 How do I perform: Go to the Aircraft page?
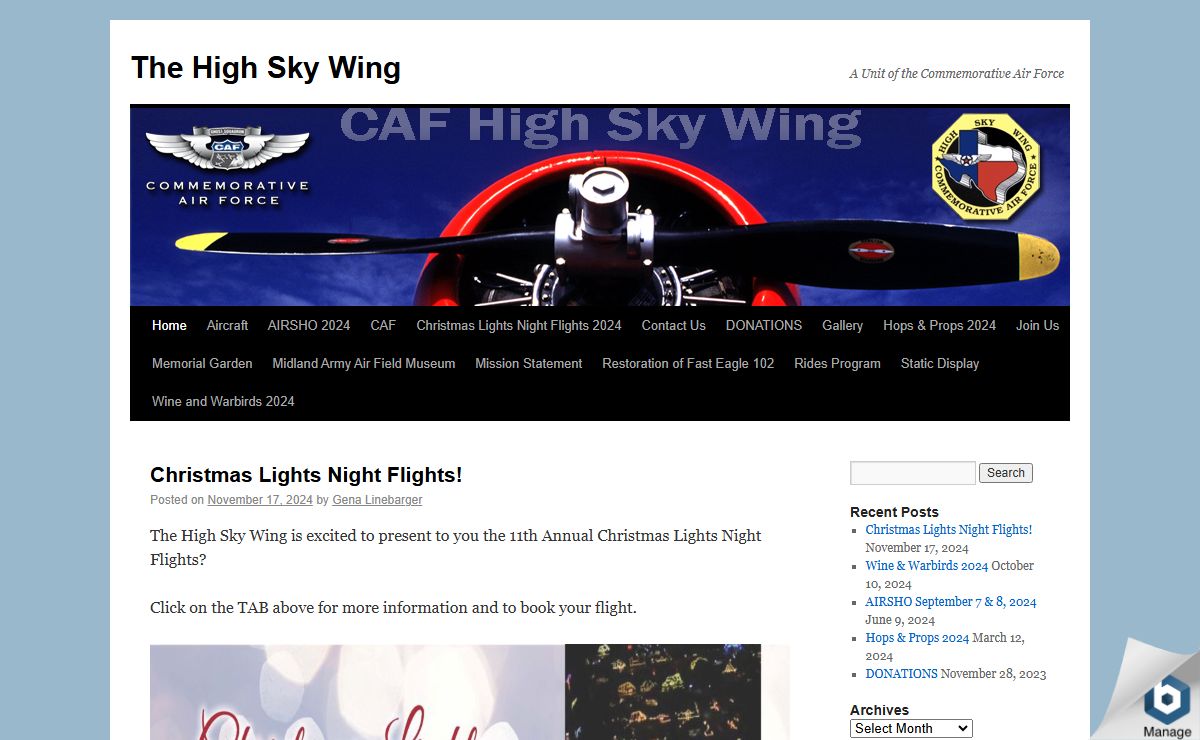(x=227, y=325)
